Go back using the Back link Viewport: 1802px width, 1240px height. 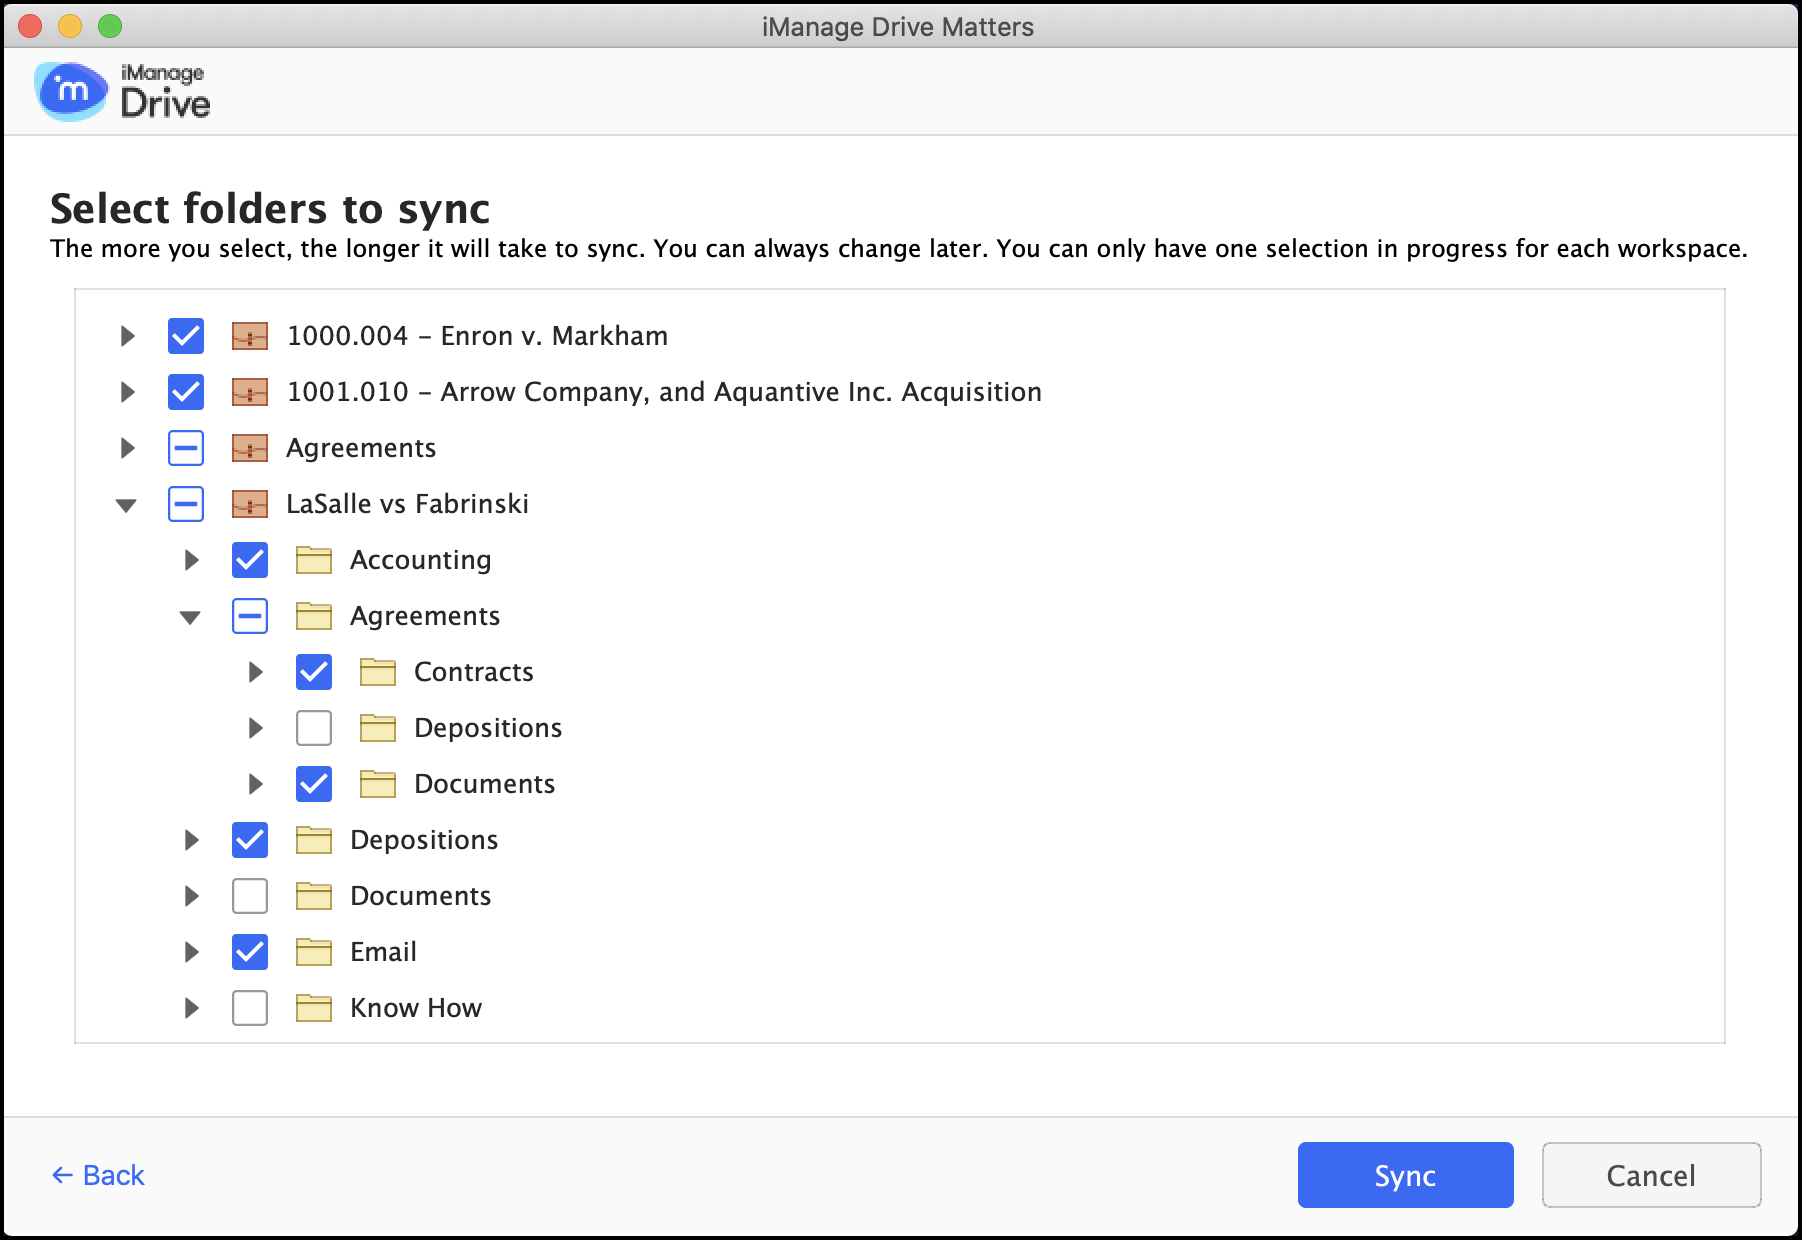click(98, 1175)
